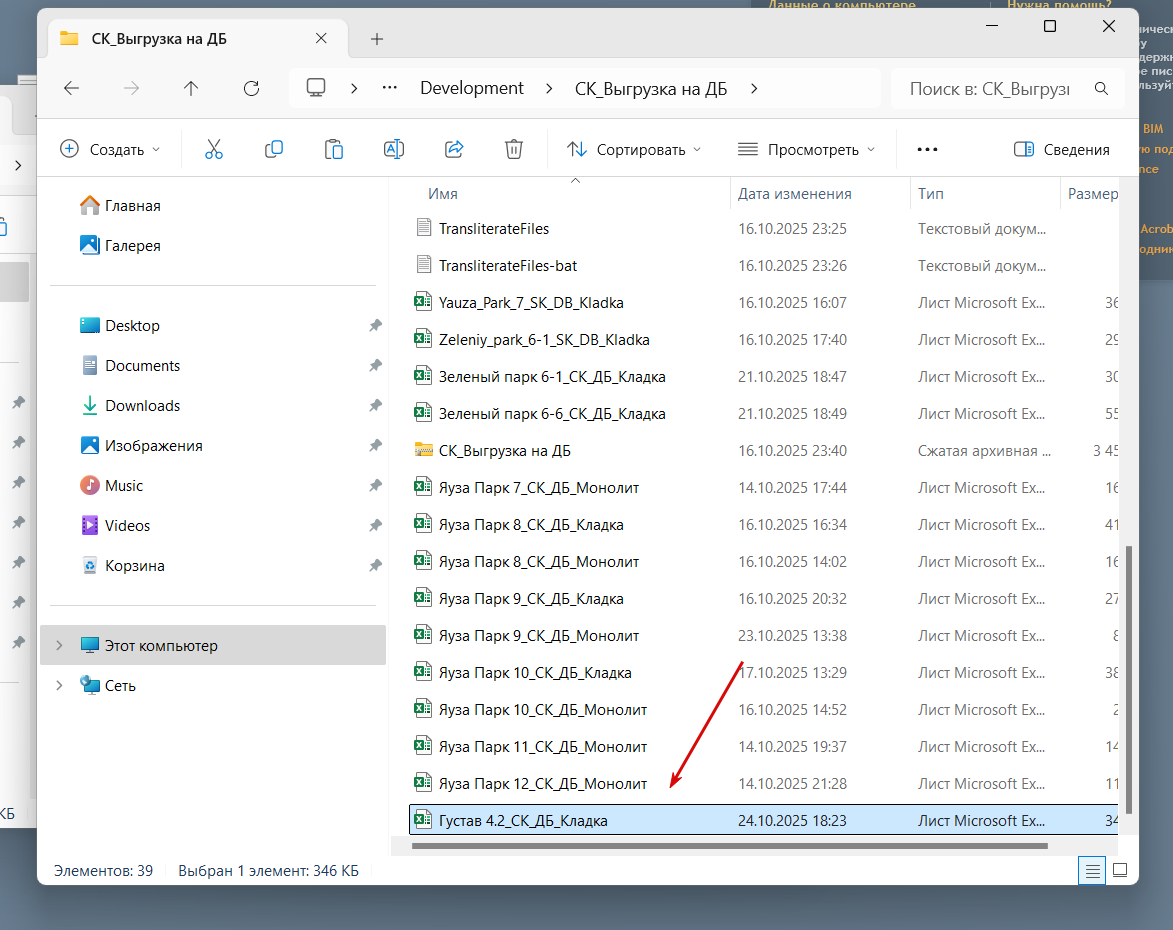1173x930 pixels.
Task: Click the vertical scrollbar of file list
Action: click(1129, 679)
